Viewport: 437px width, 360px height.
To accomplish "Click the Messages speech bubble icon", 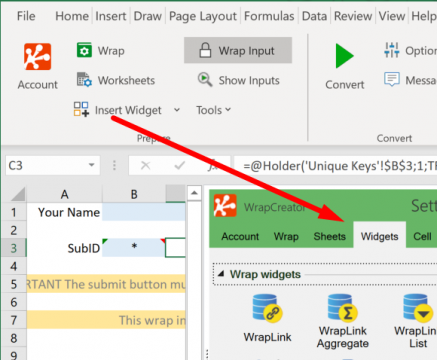I will click(x=392, y=80).
